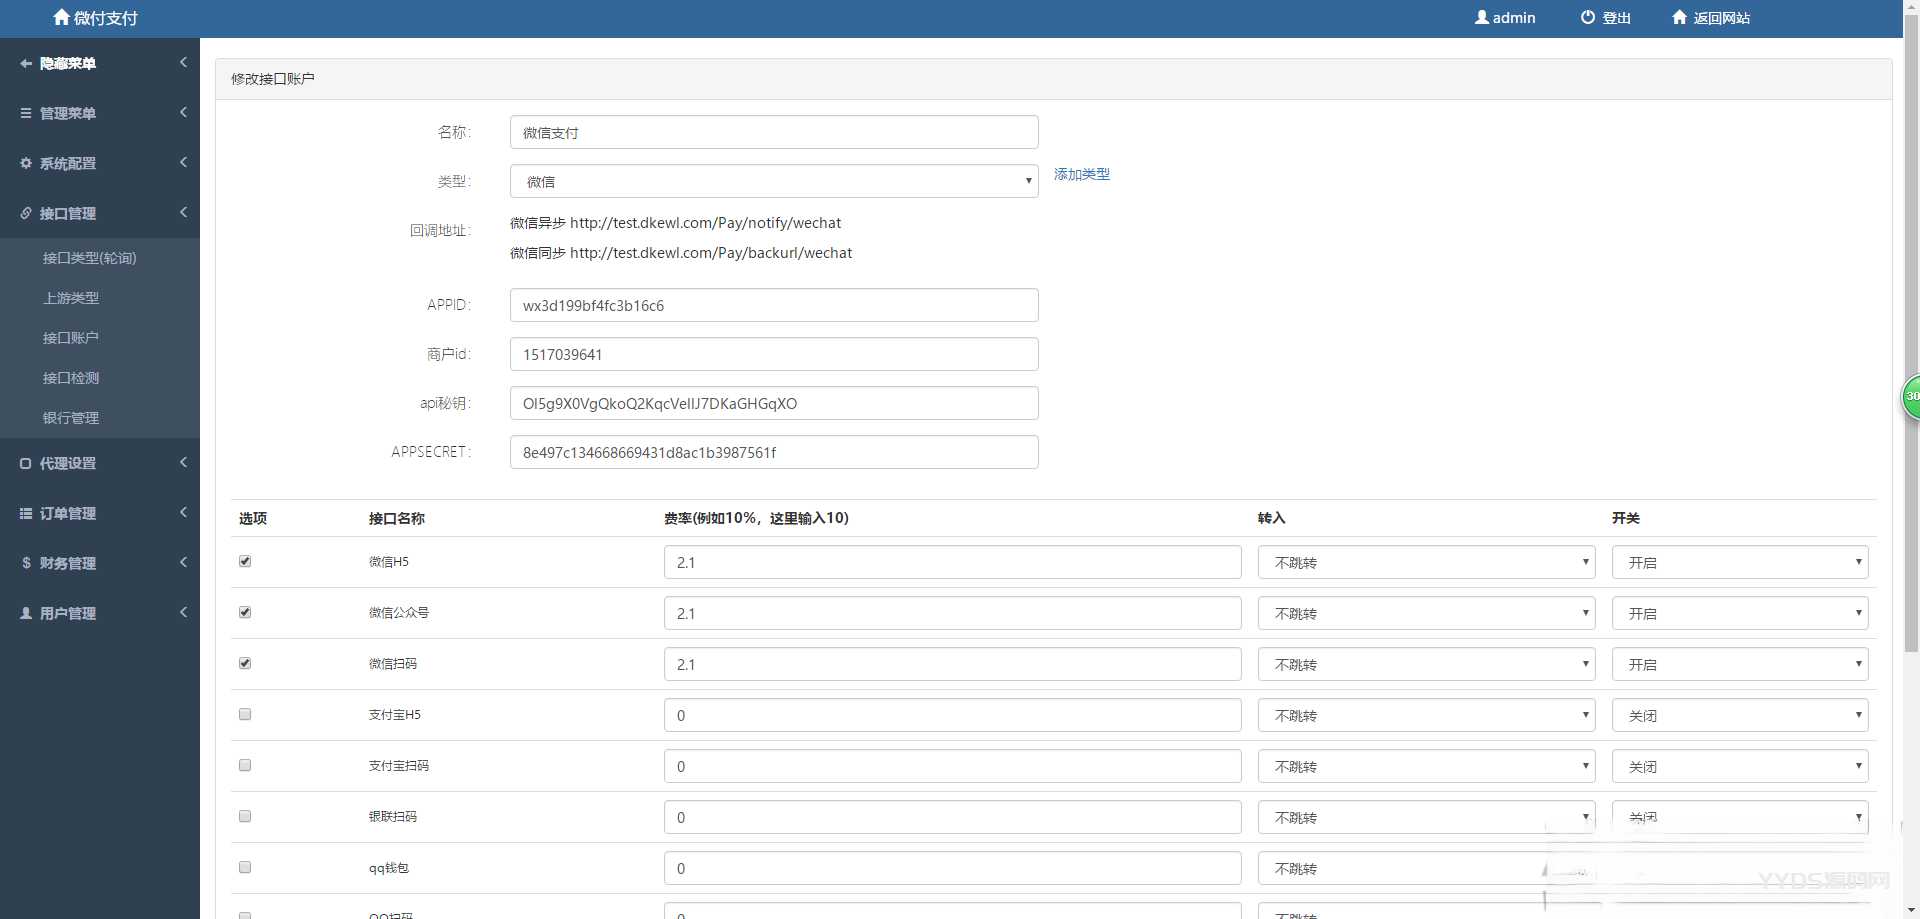Image resolution: width=1920 pixels, height=919 pixels.
Task: Click the gear icon for 系统配置
Action: (26, 163)
